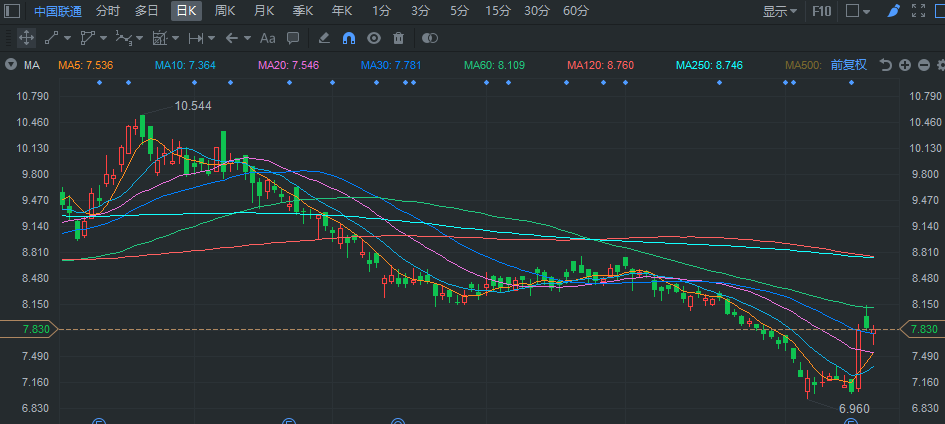Select the Aa text annotation tool

[268, 38]
